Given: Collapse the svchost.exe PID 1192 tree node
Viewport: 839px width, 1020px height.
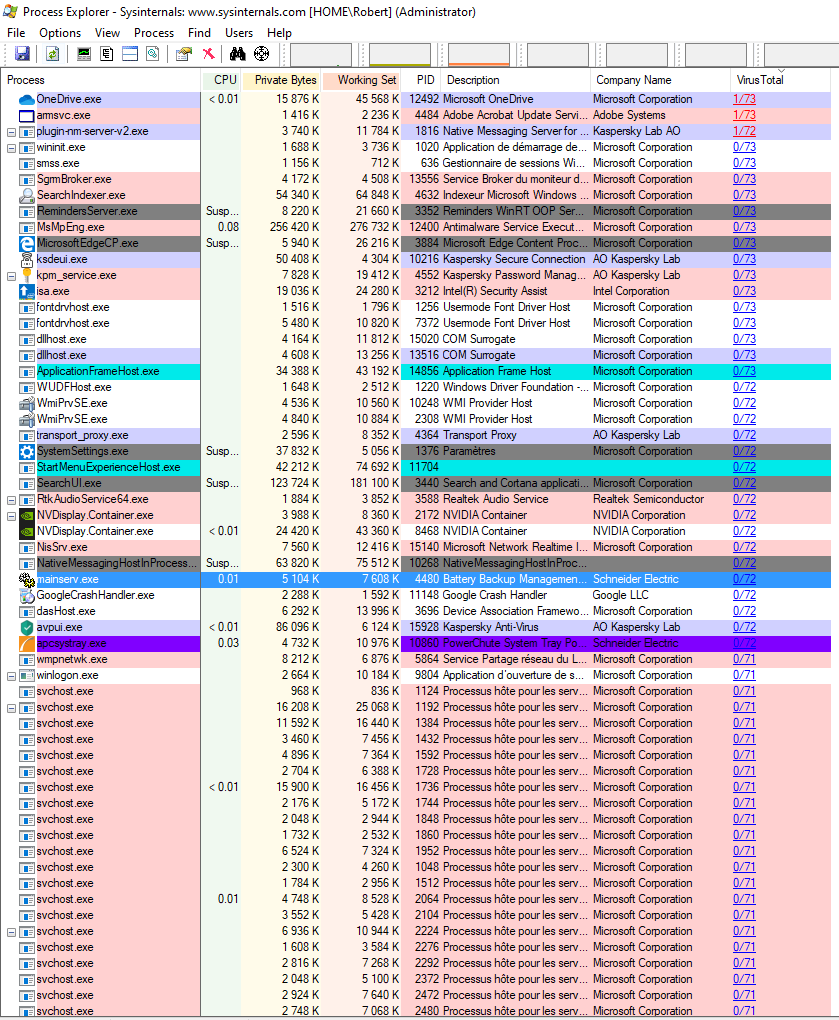Looking at the screenshot, I should pos(11,708).
